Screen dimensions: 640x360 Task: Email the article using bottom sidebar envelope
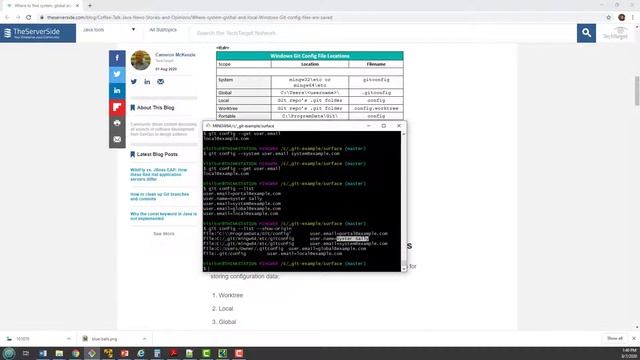[117, 140]
